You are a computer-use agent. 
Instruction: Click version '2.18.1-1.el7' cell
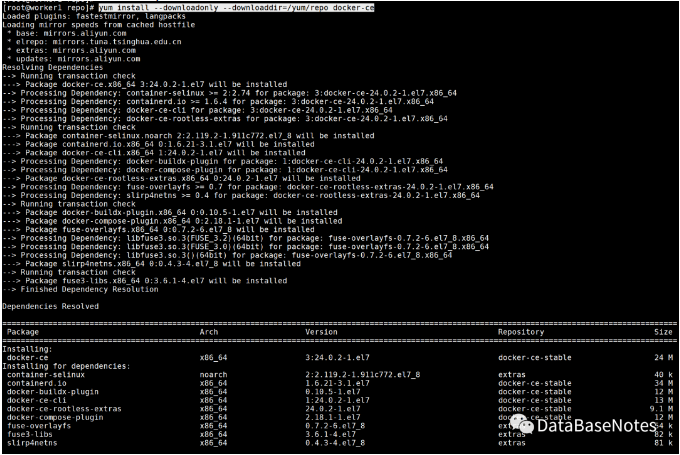point(333,417)
